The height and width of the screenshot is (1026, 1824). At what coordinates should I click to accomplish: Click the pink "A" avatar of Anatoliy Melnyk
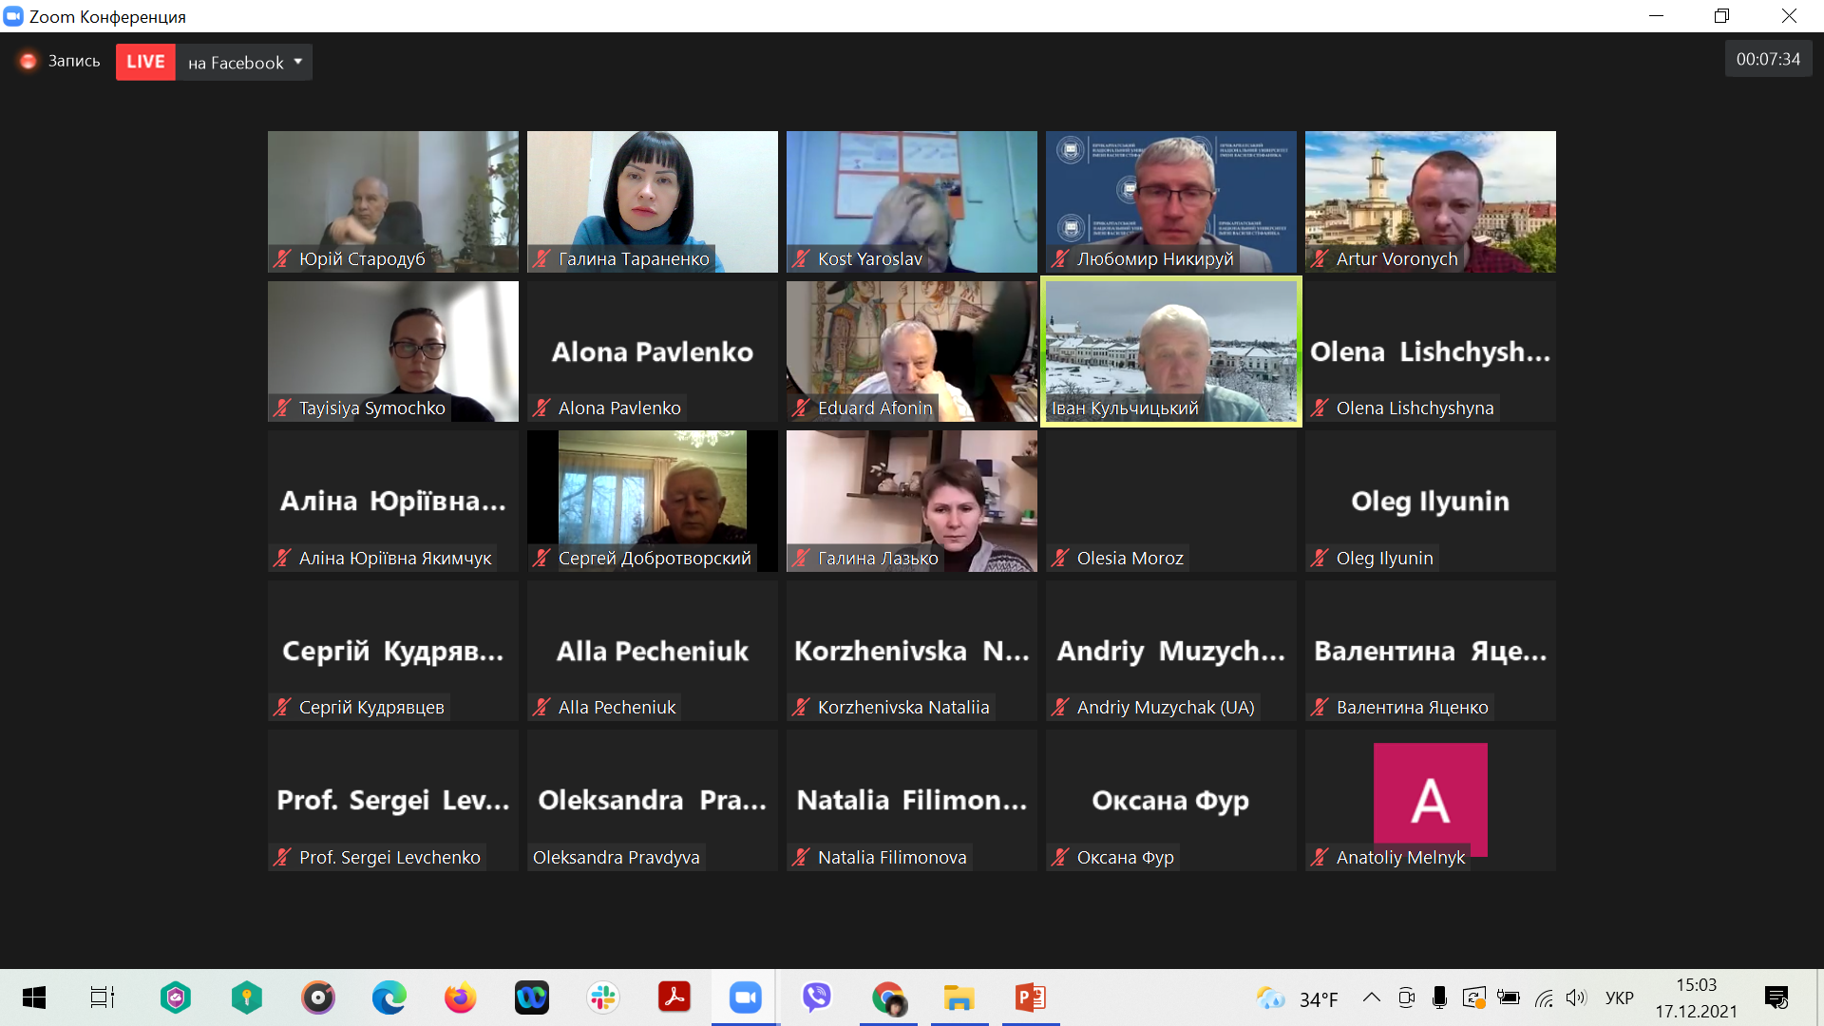click(x=1430, y=799)
